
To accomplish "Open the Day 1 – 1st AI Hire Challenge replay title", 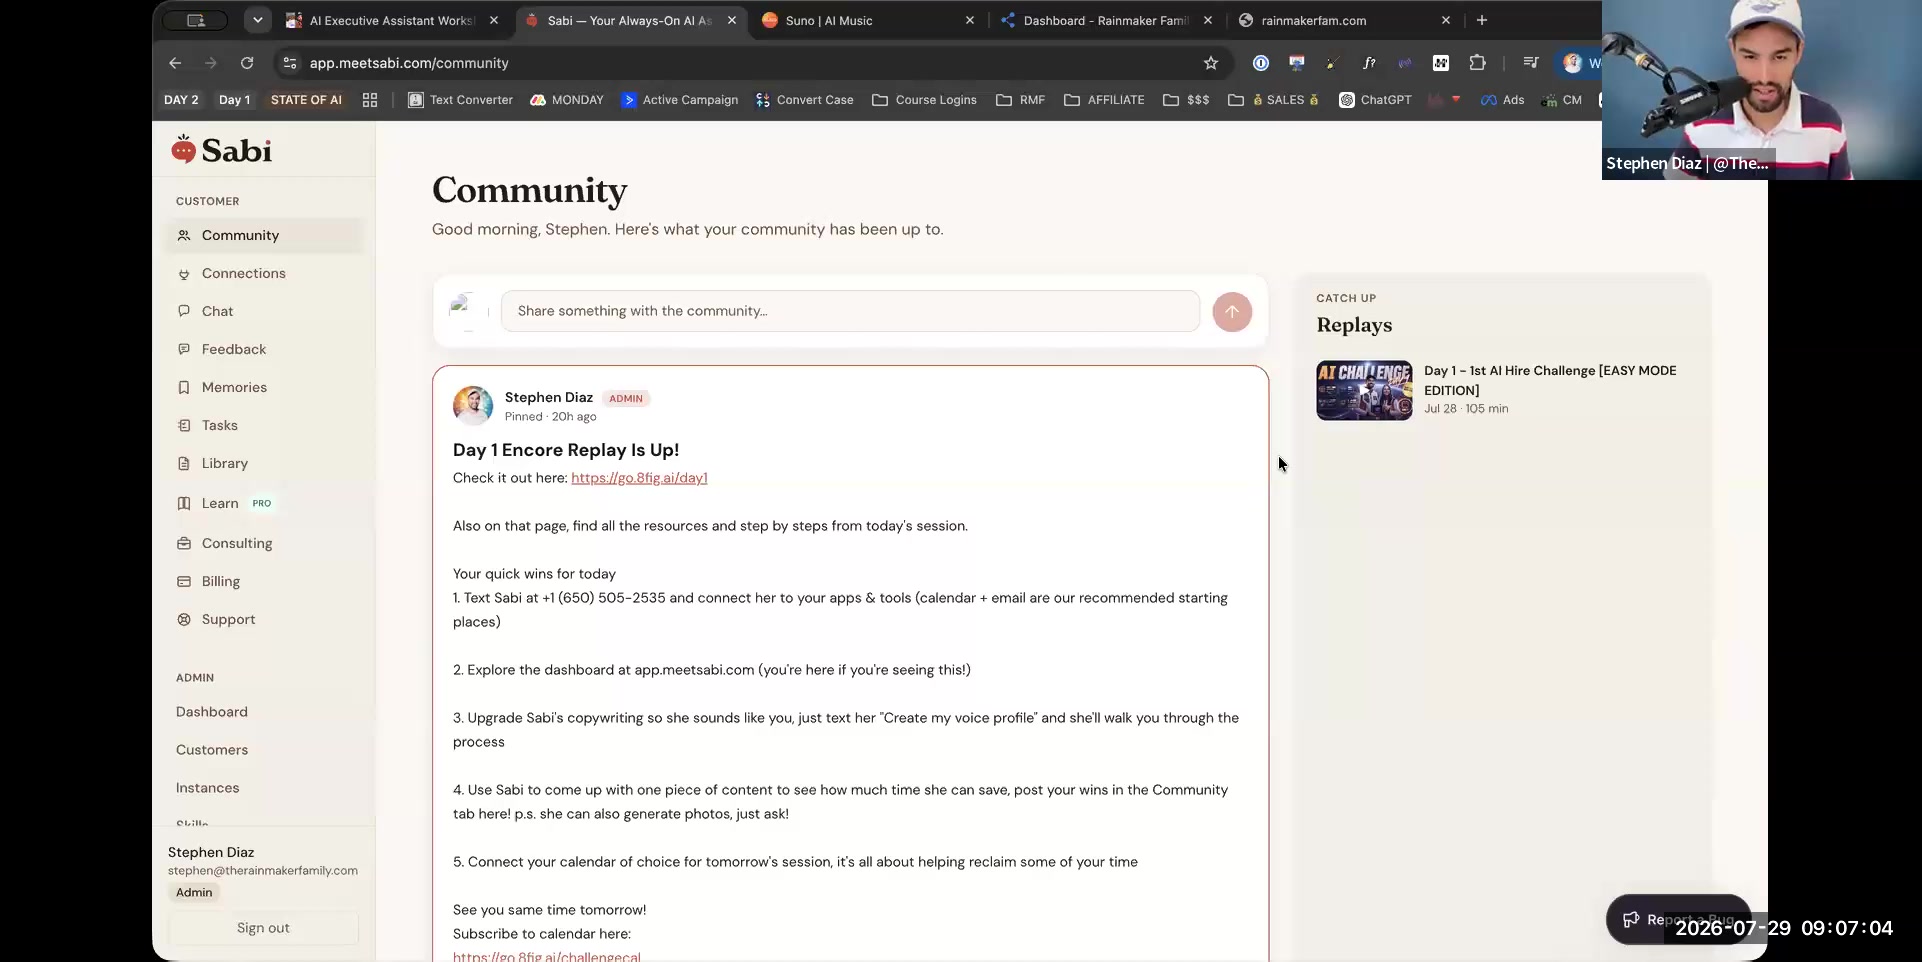I will 1550,380.
